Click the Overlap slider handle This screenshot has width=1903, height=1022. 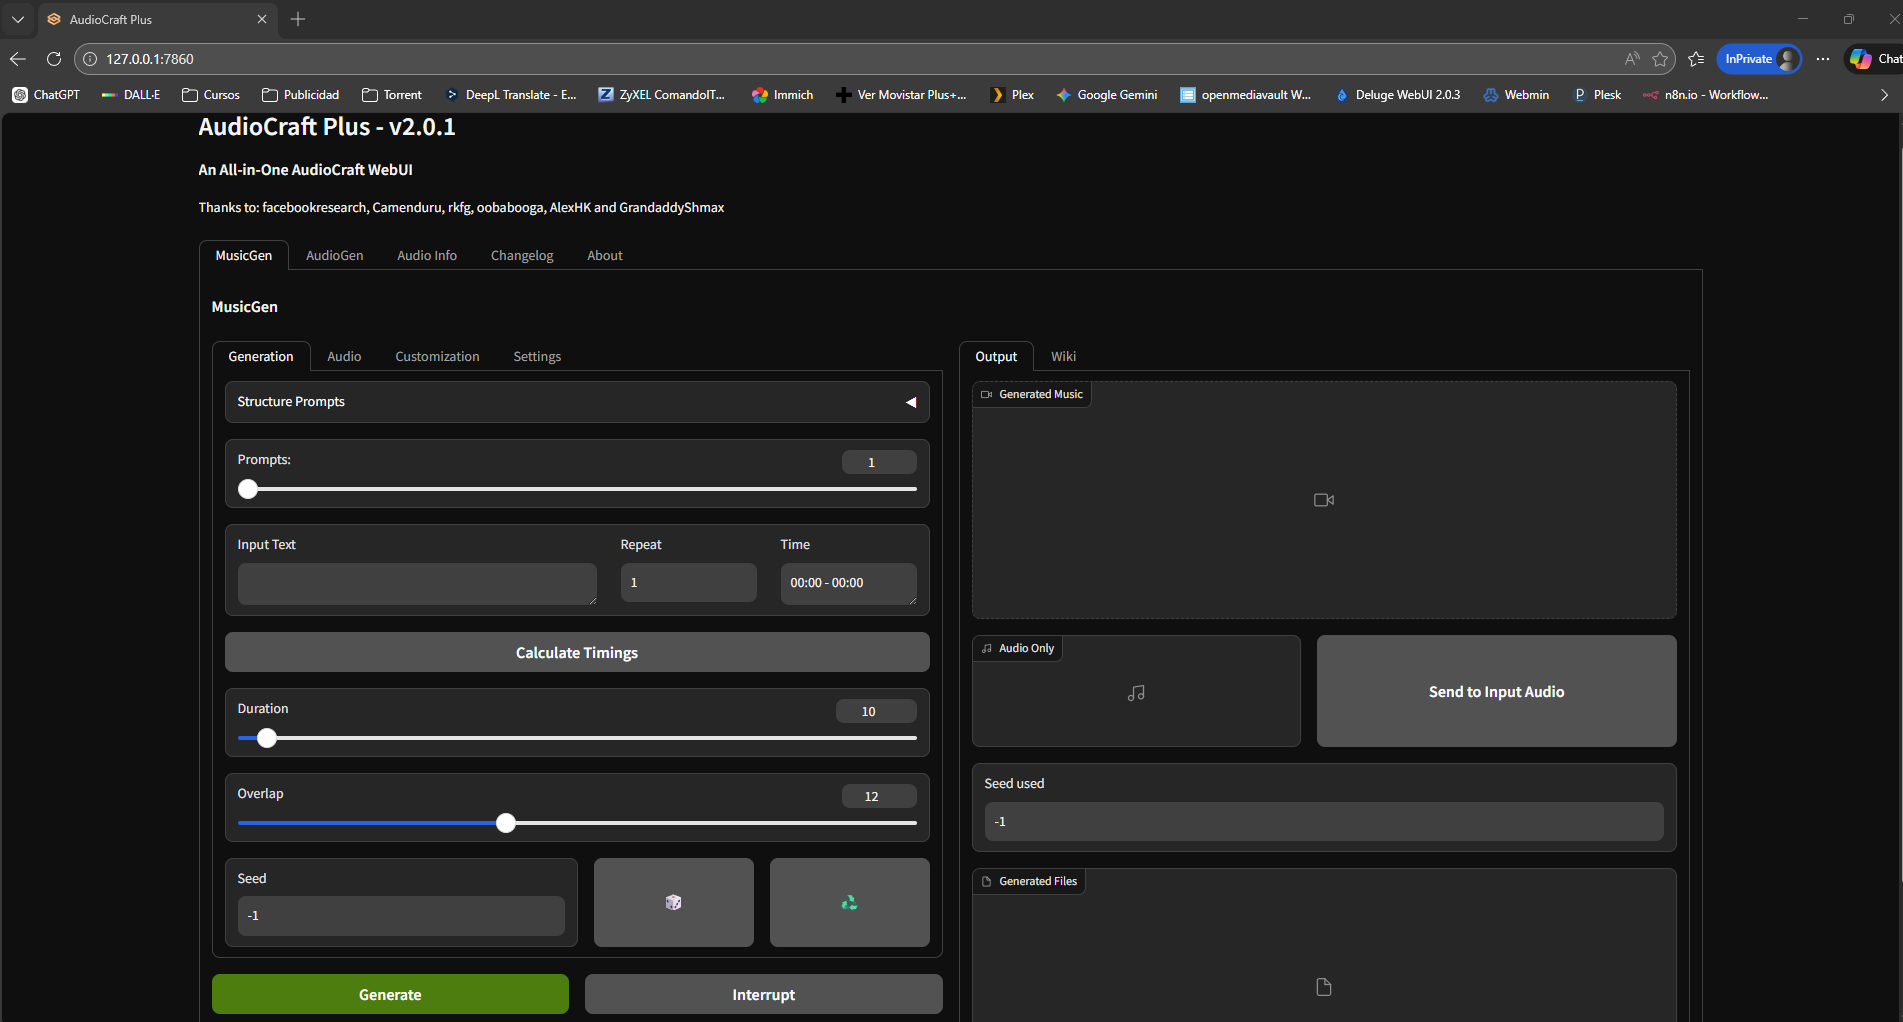tap(506, 823)
